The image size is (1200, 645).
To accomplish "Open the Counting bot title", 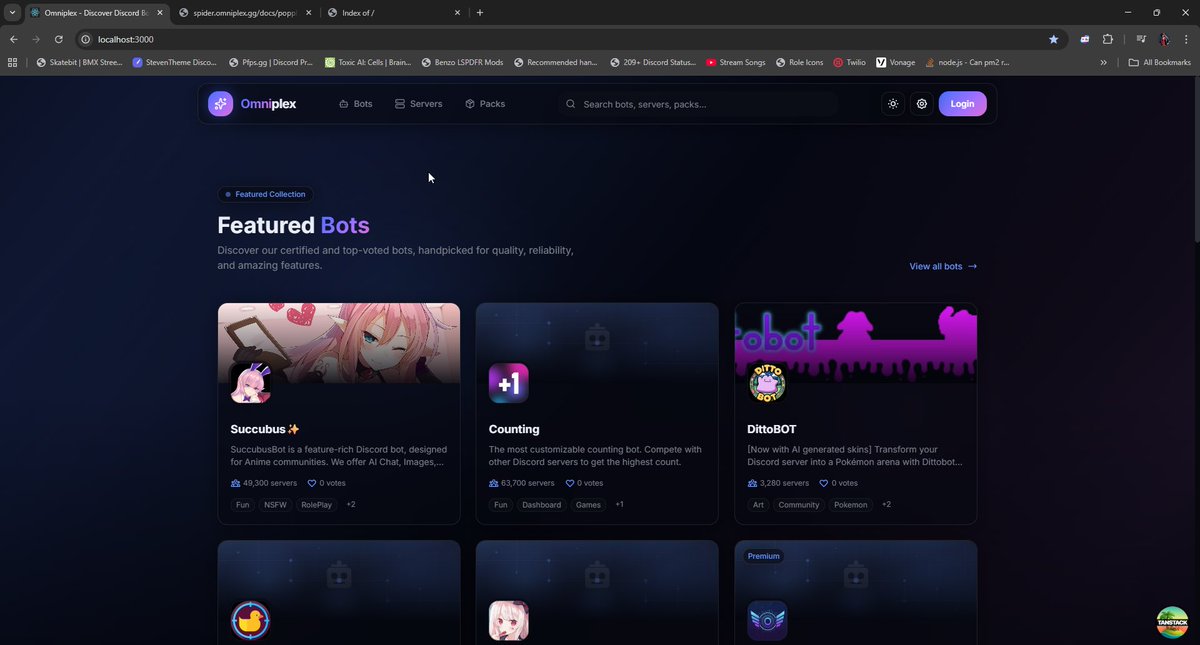I will tap(514, 429).
